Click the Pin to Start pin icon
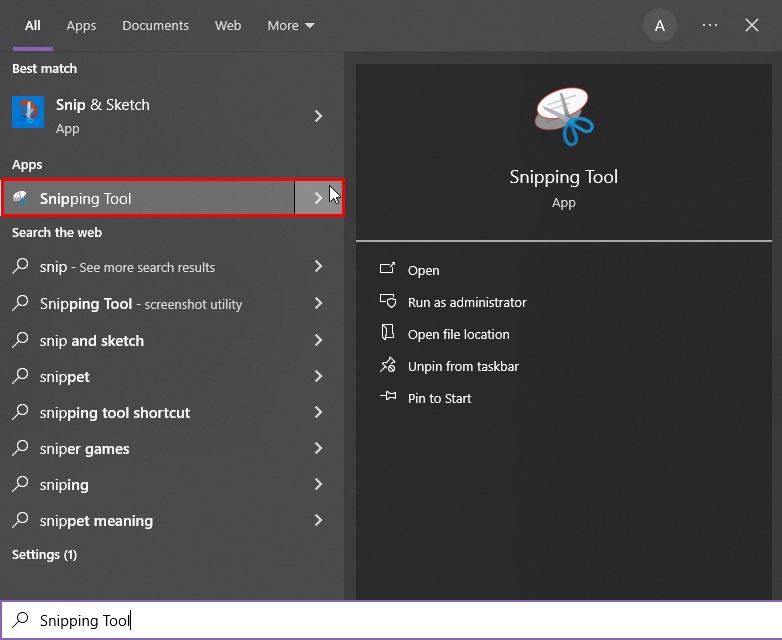This screenshot has height=640, width=782. (x=388, y=397)
